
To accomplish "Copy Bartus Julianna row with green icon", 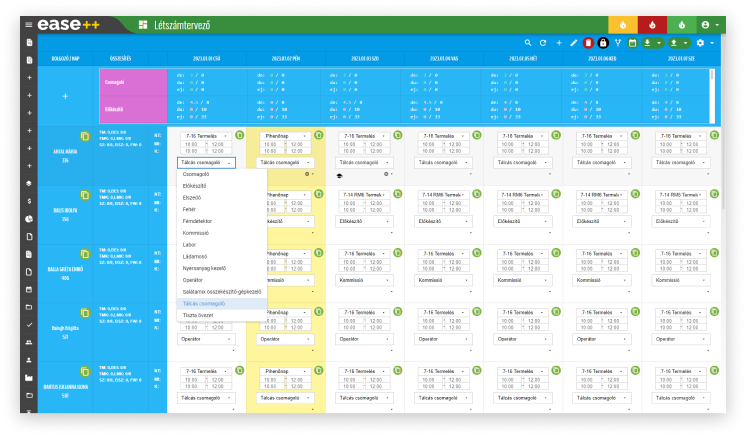I will [85, 371].
